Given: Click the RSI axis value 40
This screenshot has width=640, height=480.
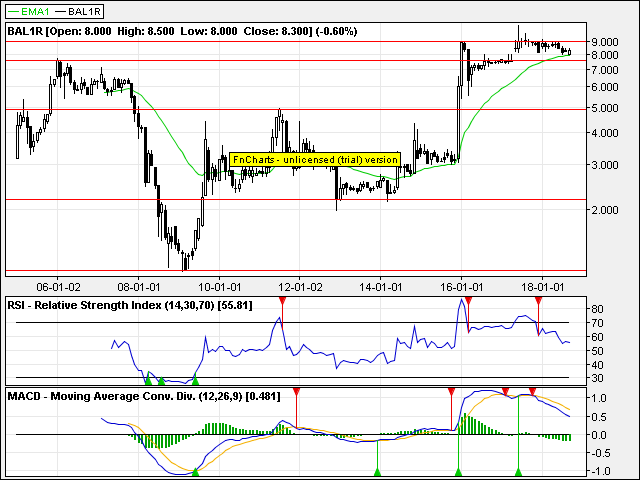Looking at the screenshot, I should [597, 365].
